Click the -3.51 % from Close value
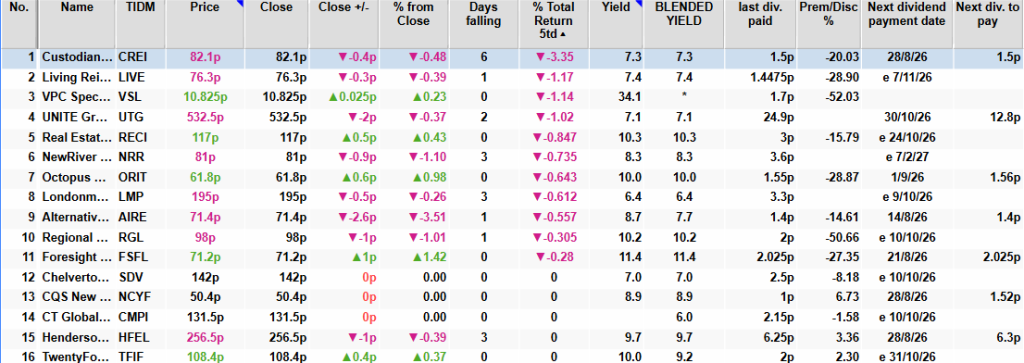This screenshot has height=363, width=1024. (x=427, y=216)
